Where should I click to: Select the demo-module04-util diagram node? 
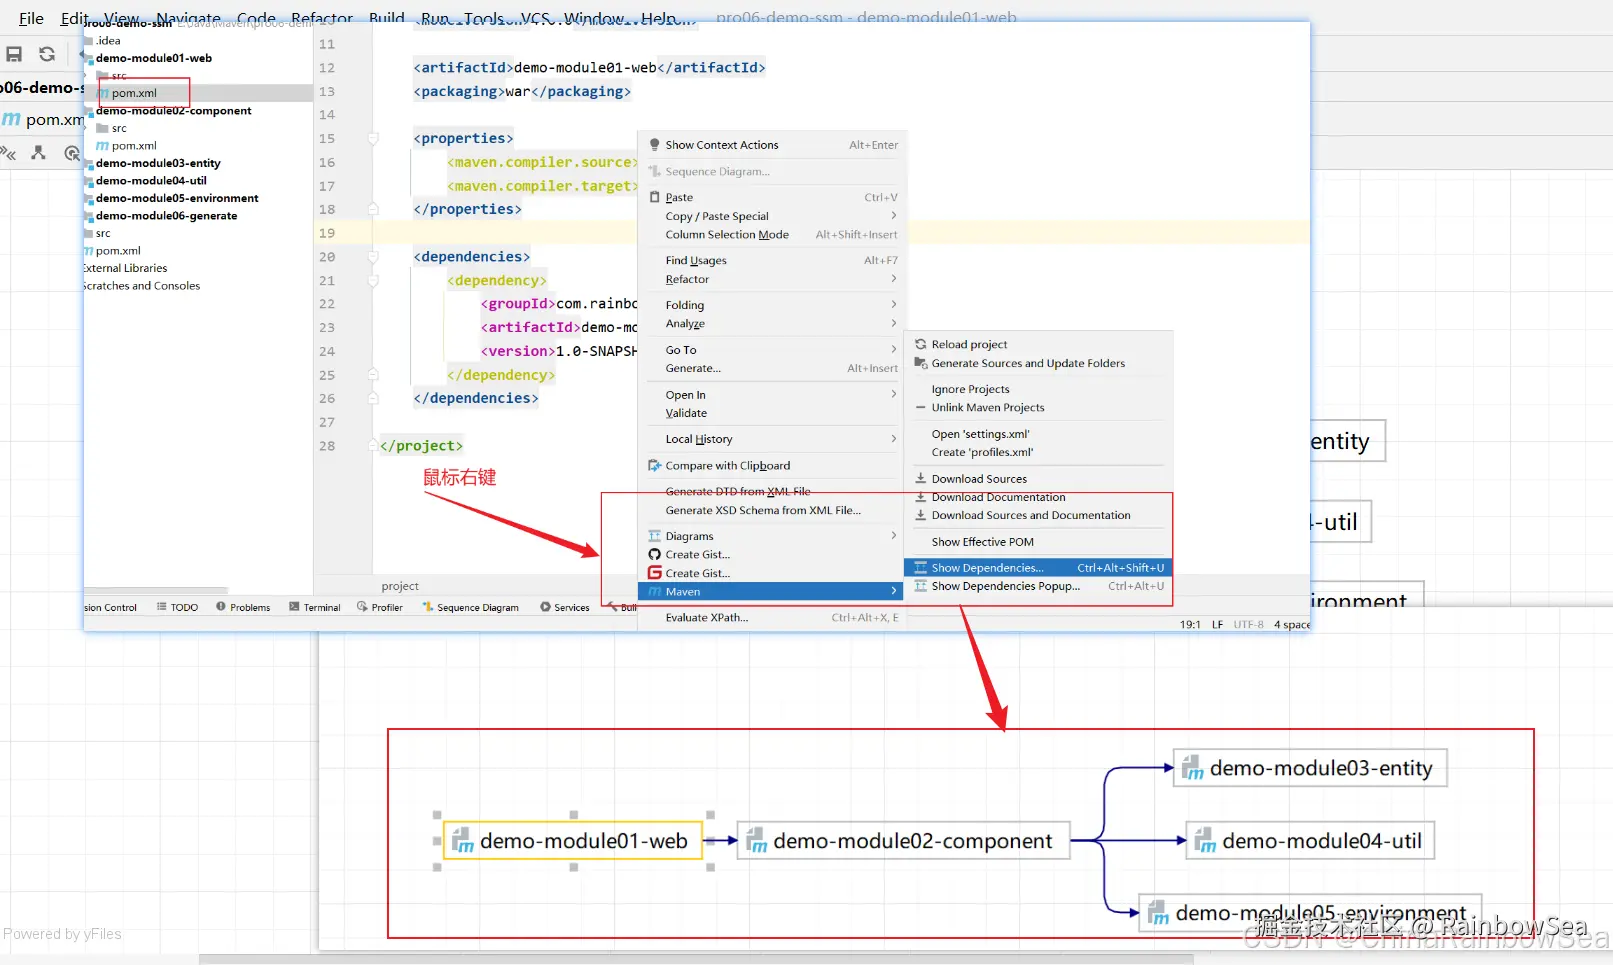pyautogui.click(x=1310, y=841)
